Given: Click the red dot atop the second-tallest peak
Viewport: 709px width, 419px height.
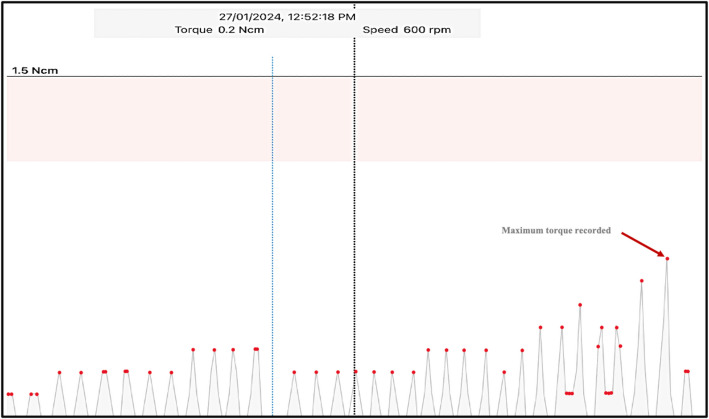Looking at the screenshot, I should [641, 281].
